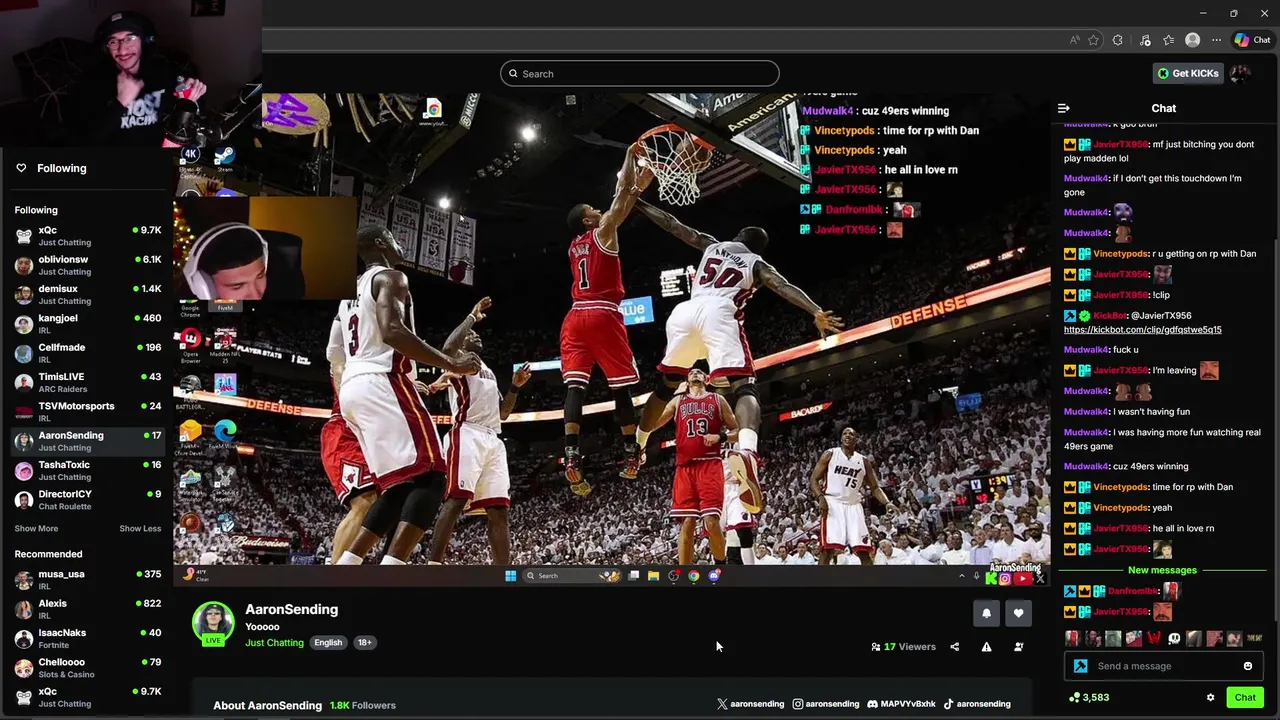Open the browser profile avatar
This screenshot has width=1280, height=720.
(1192, 40)
